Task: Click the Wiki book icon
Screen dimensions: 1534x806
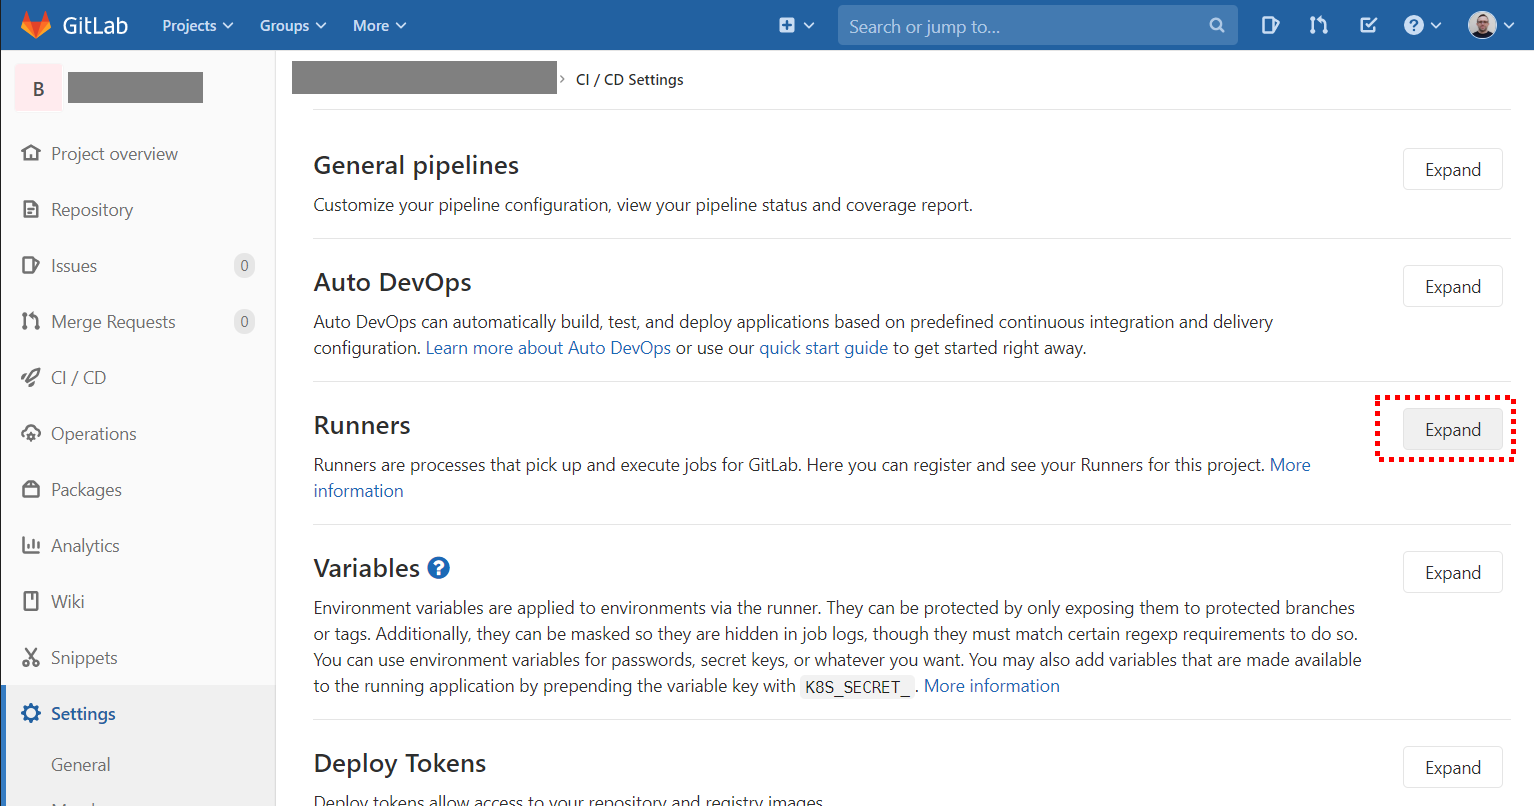Action: (x=31, y=601)
